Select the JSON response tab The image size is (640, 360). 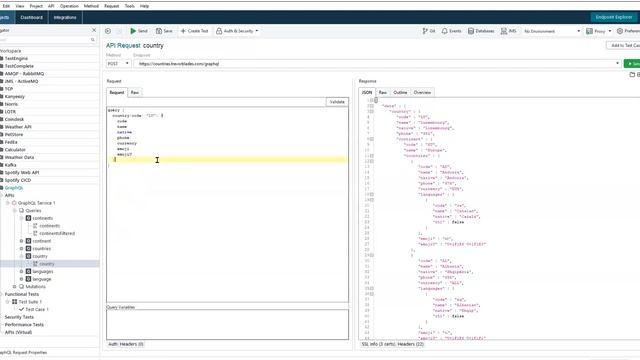tap(367, 93)
